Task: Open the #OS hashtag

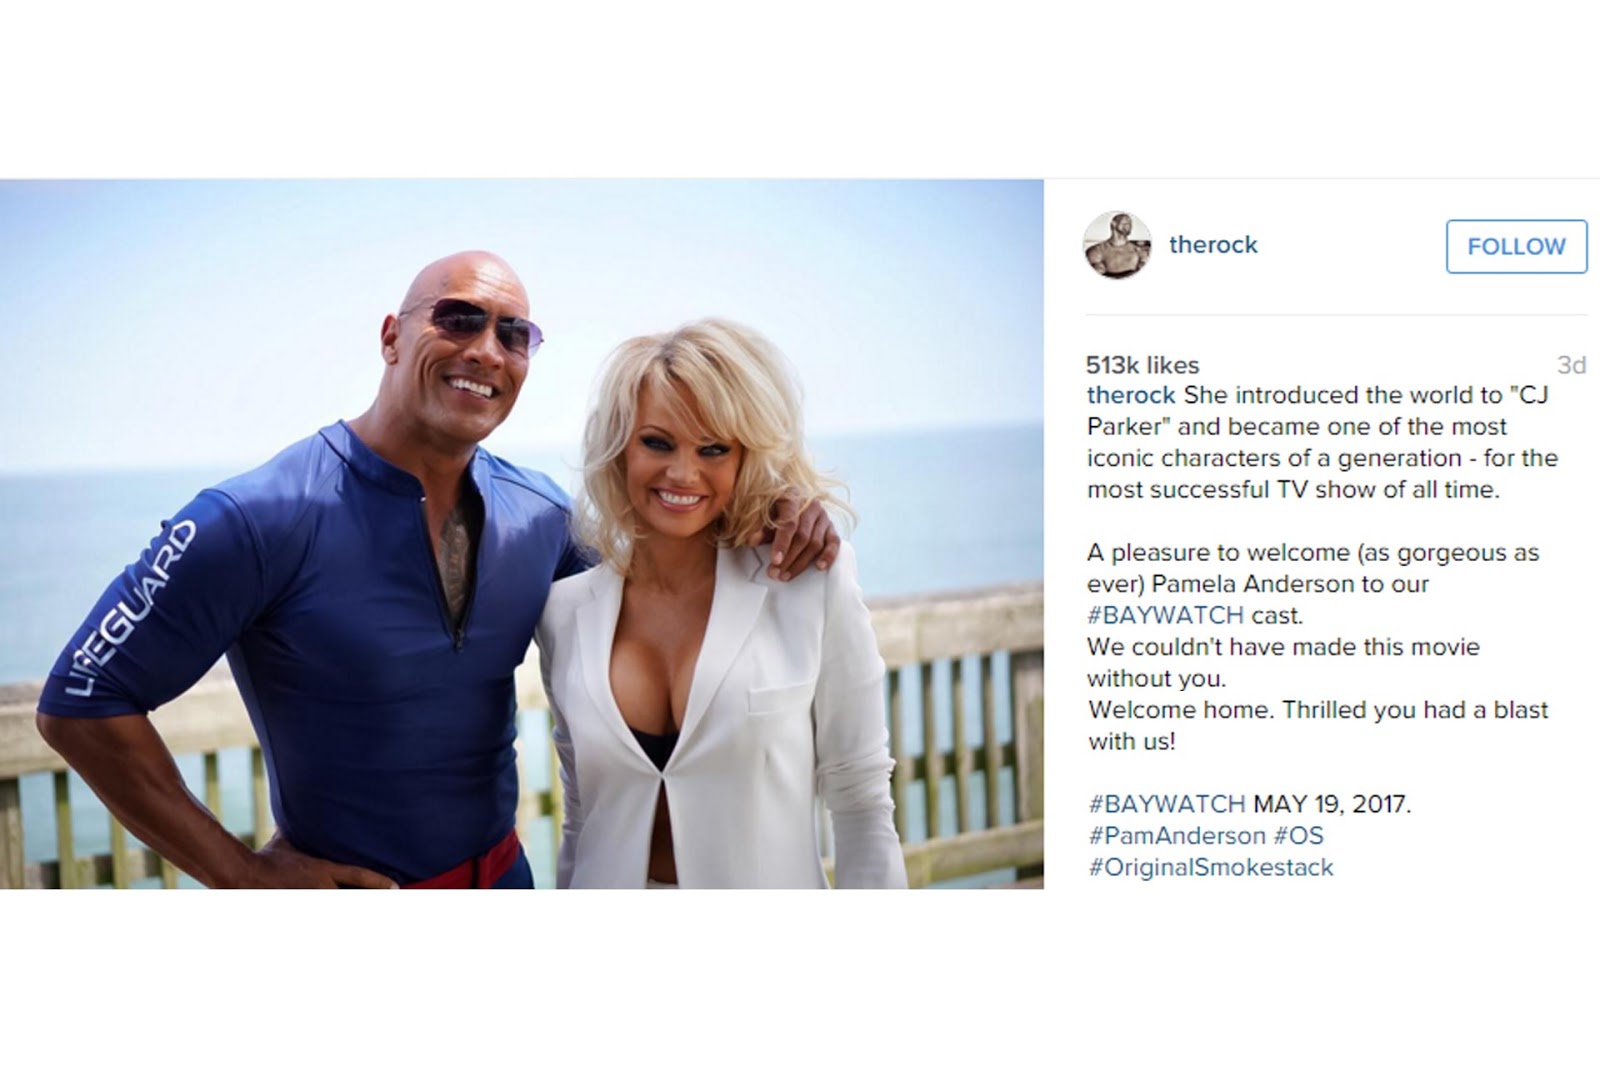Action: (1298, 835)
